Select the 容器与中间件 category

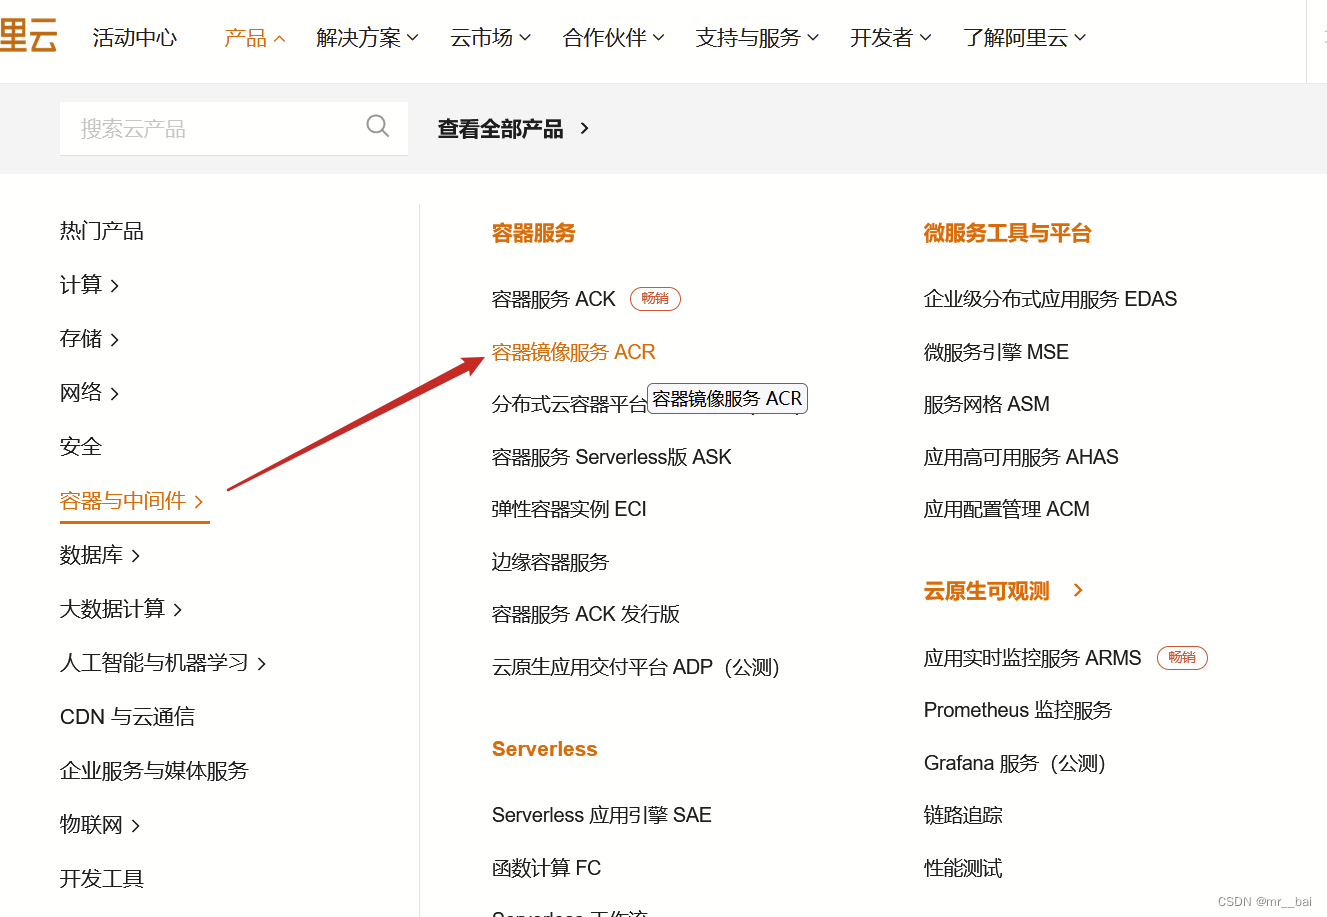pos(132,501)
